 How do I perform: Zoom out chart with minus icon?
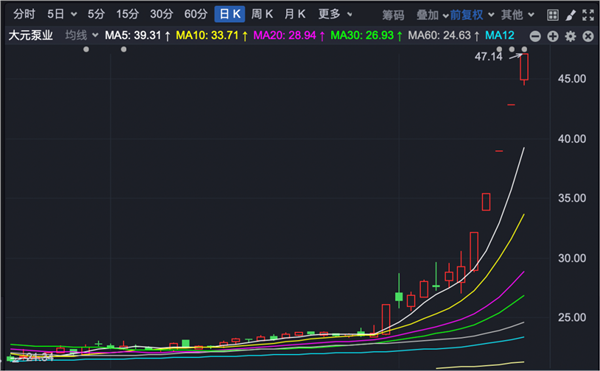click(x=535, y=36)
